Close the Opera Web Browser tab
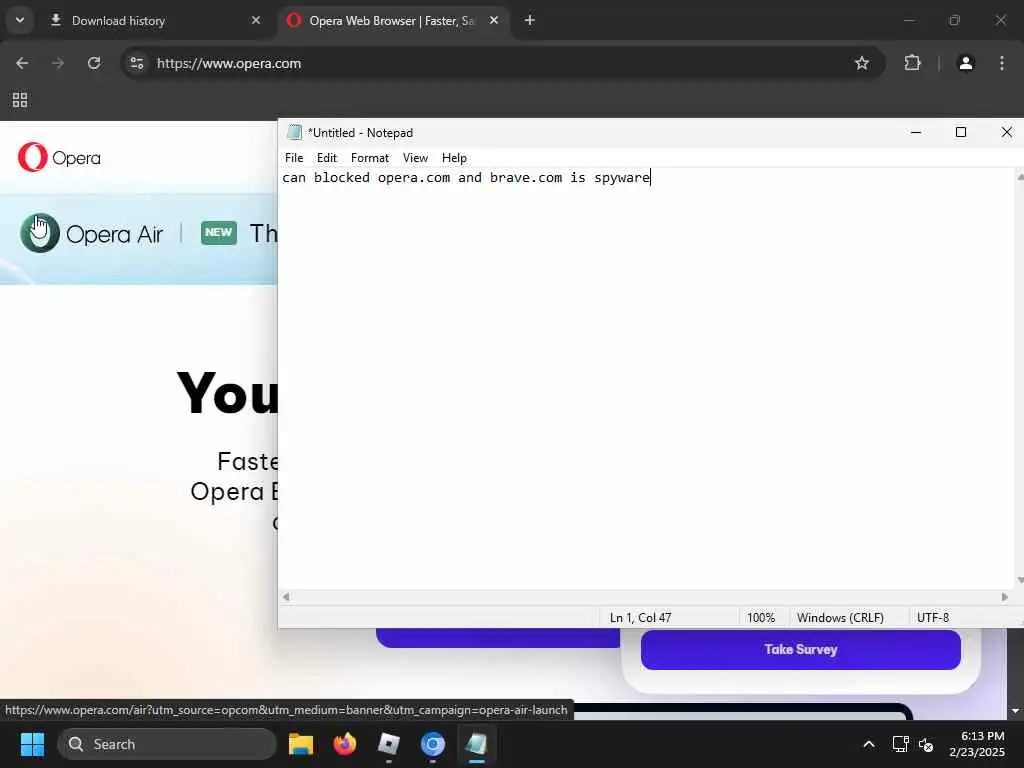Viewport: 1024px width, 768px height. pyautogui.click(x=494, y=20)
